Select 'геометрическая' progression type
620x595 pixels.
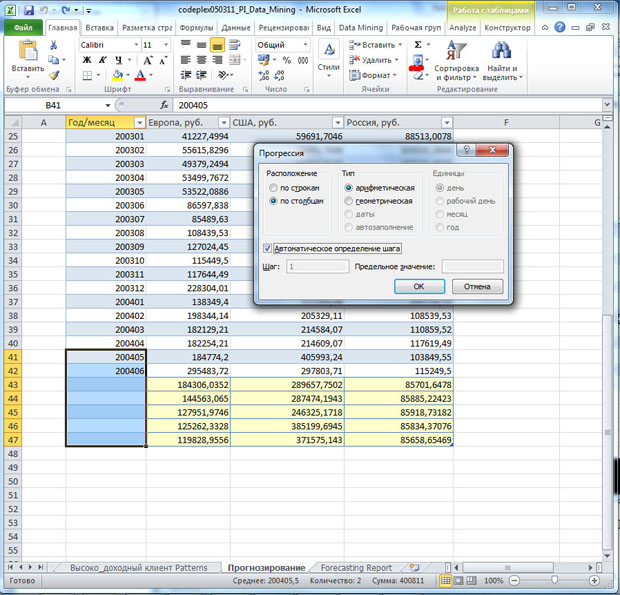pyautogui.click(x=348, y=201)
